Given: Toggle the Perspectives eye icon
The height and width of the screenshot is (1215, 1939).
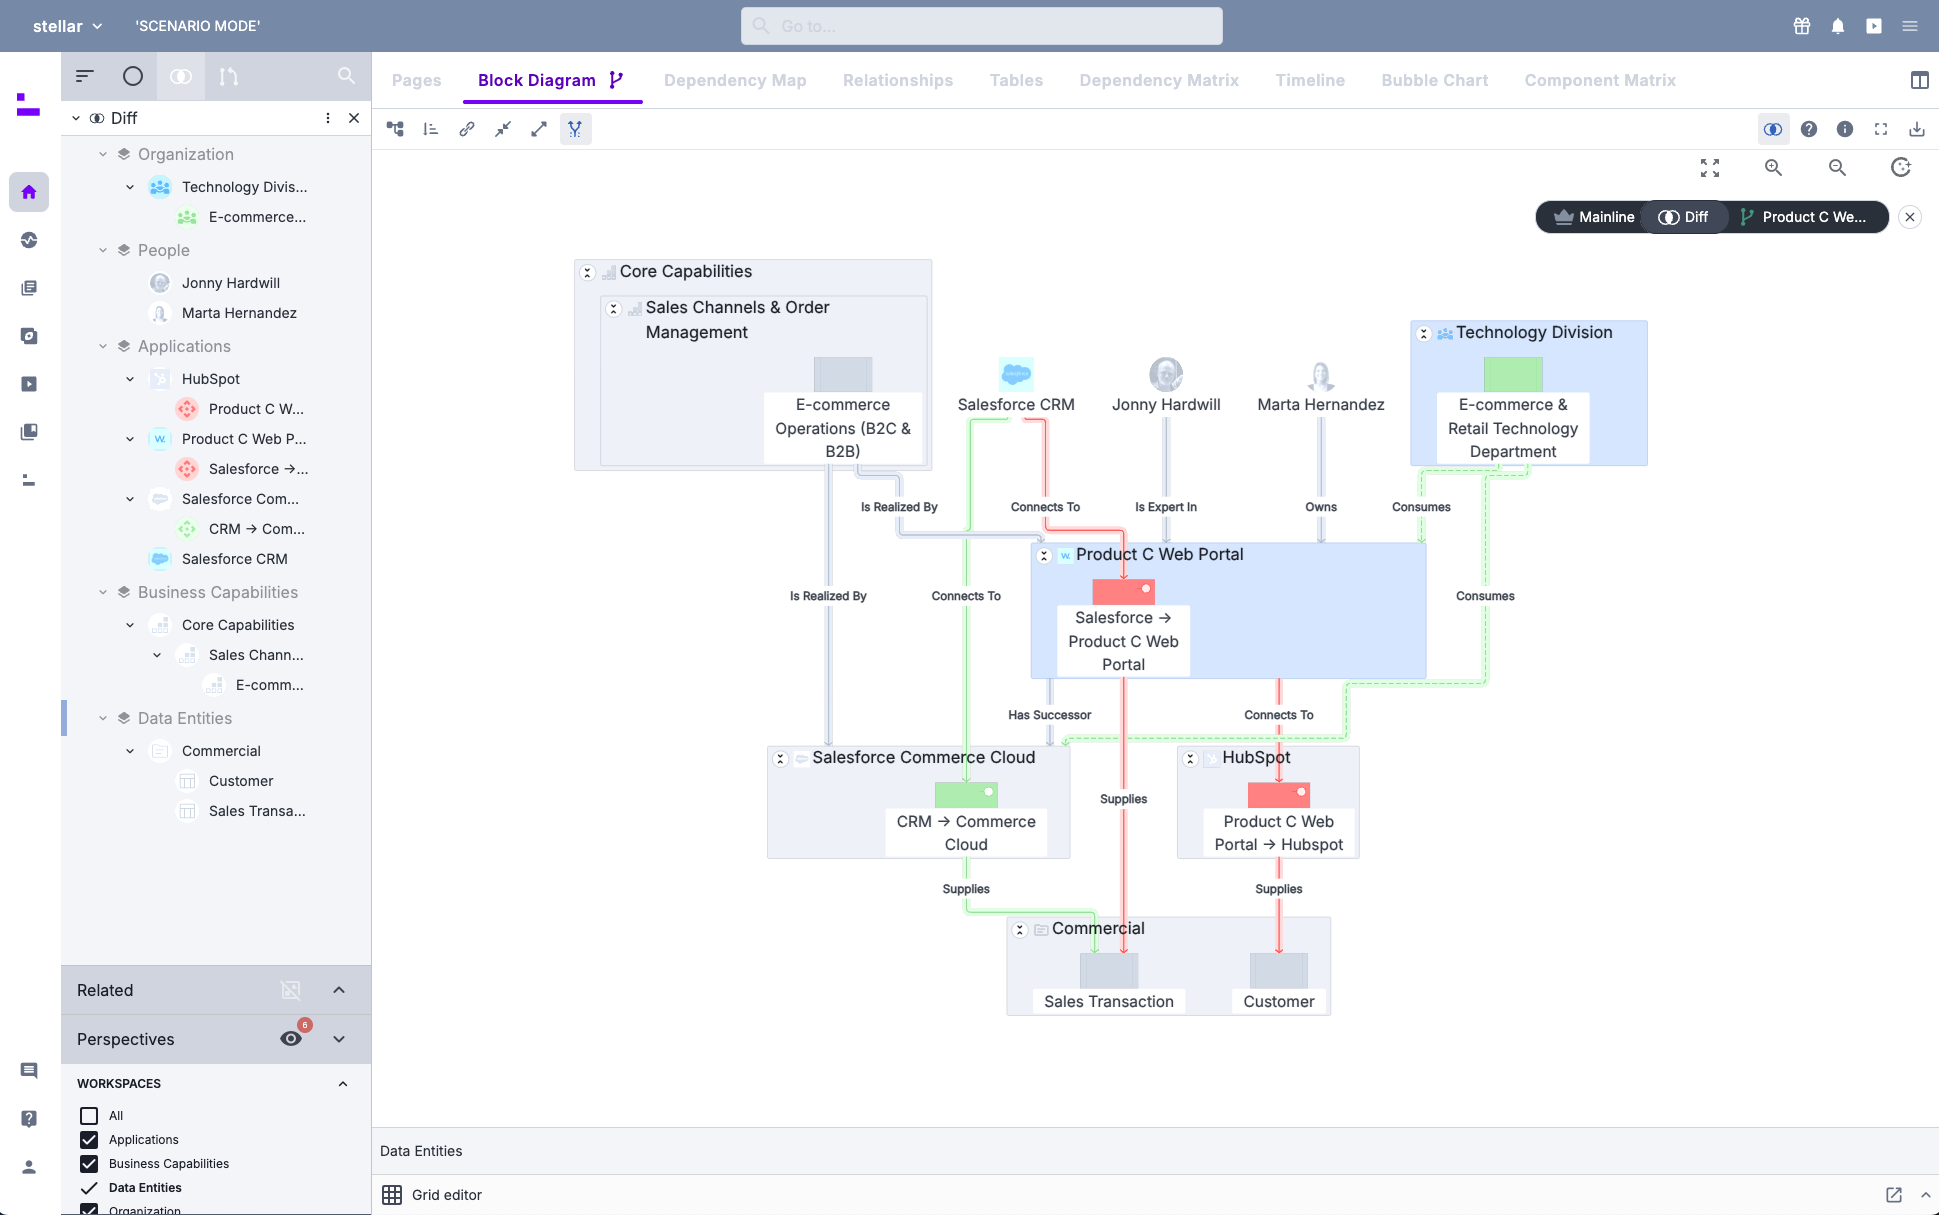Looking at the screenshot, I should click(x=291, y=1038).
